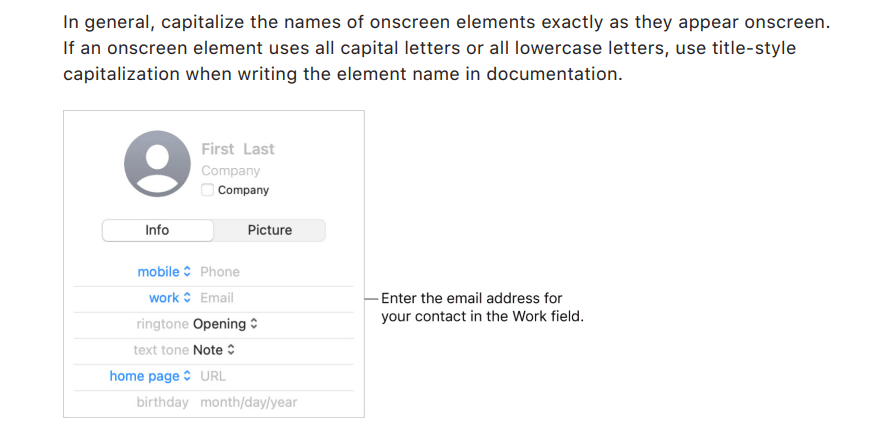The height and width of the screenshot is (434, 884).
Task: Open the Picture tab
Action: (270, 230)
